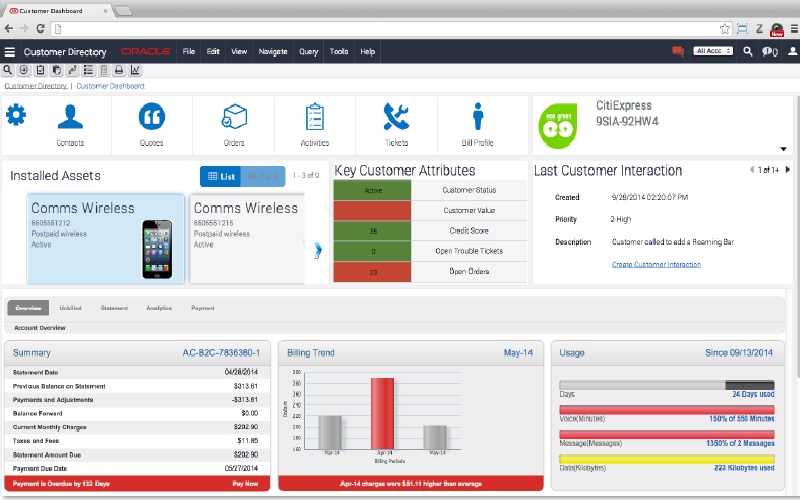Click the browser reload button
Viewport: 800px width, 500px height.
point(40,29)
